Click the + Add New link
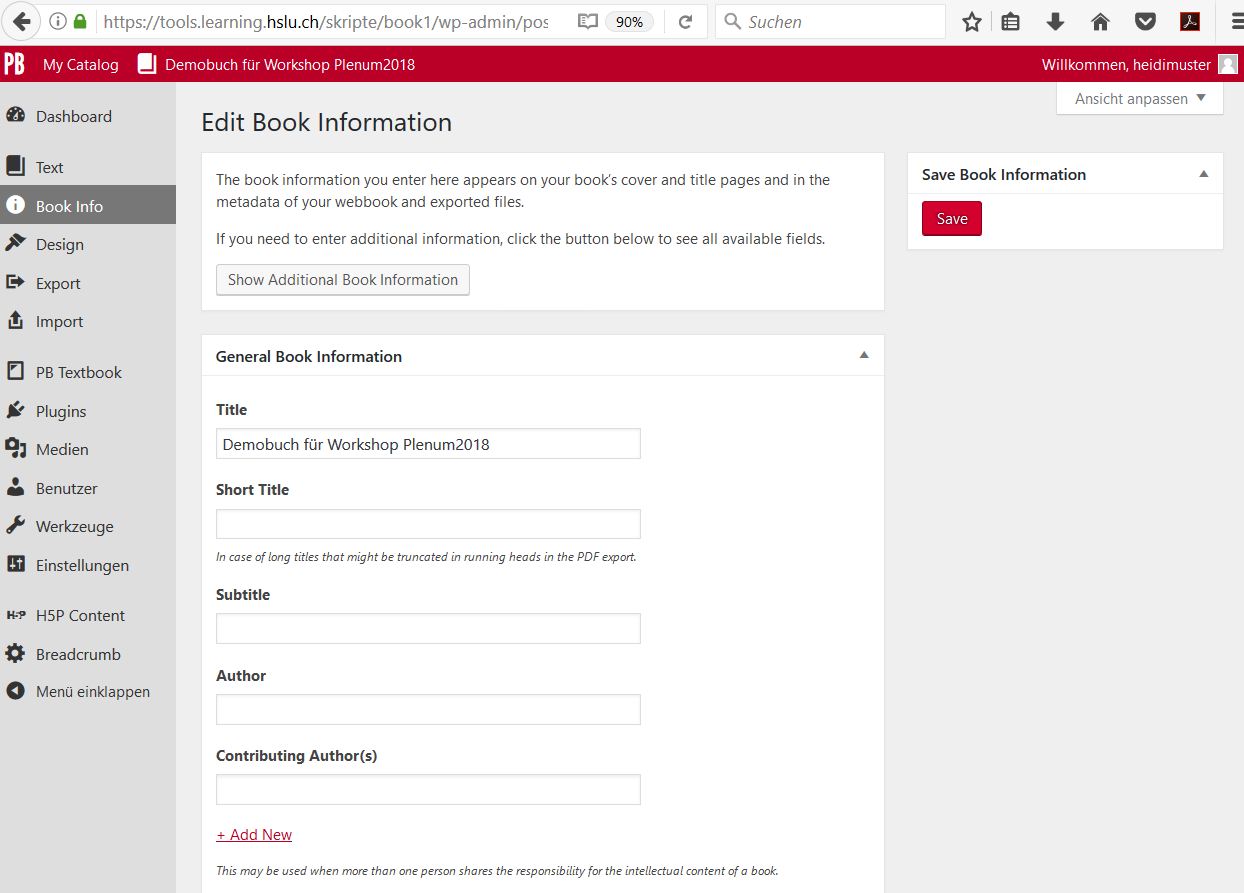Viewport: 1244px width, 893px height. tap(254, 835)
